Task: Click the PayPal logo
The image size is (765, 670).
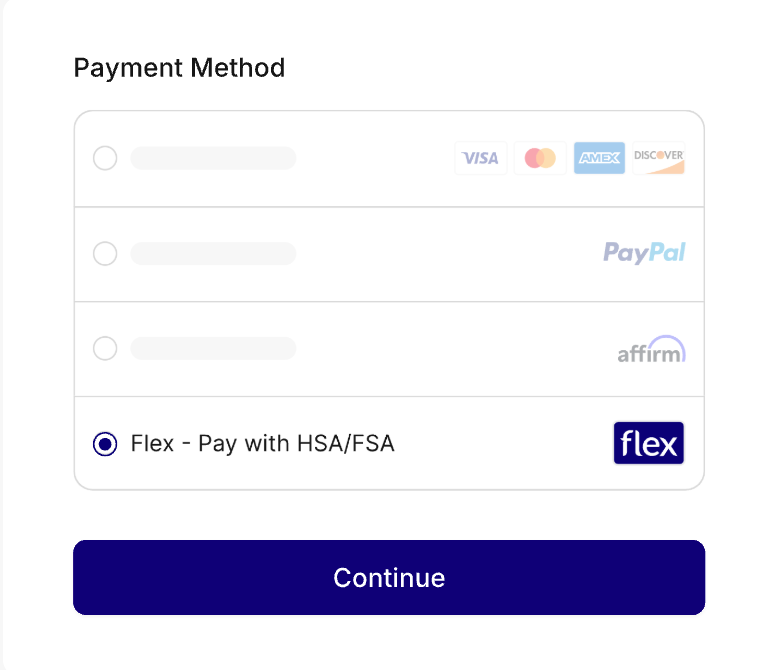Action: coord(644,253)
